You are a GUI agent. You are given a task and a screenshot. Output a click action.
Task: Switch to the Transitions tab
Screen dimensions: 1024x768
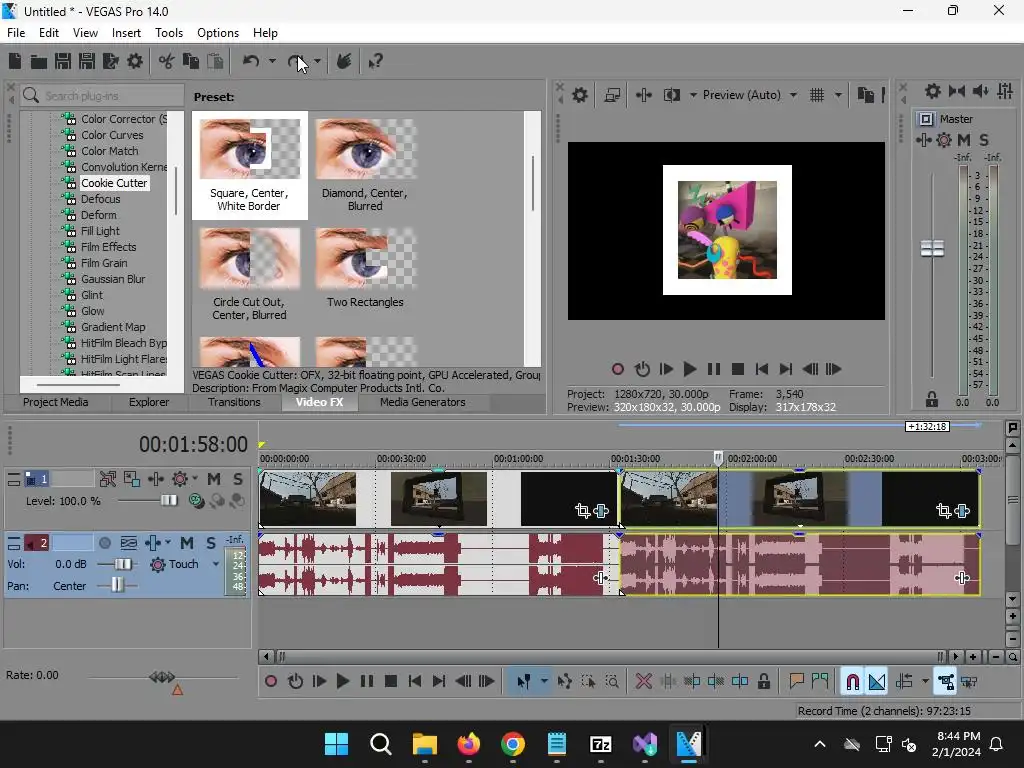[x=234, y=402]
